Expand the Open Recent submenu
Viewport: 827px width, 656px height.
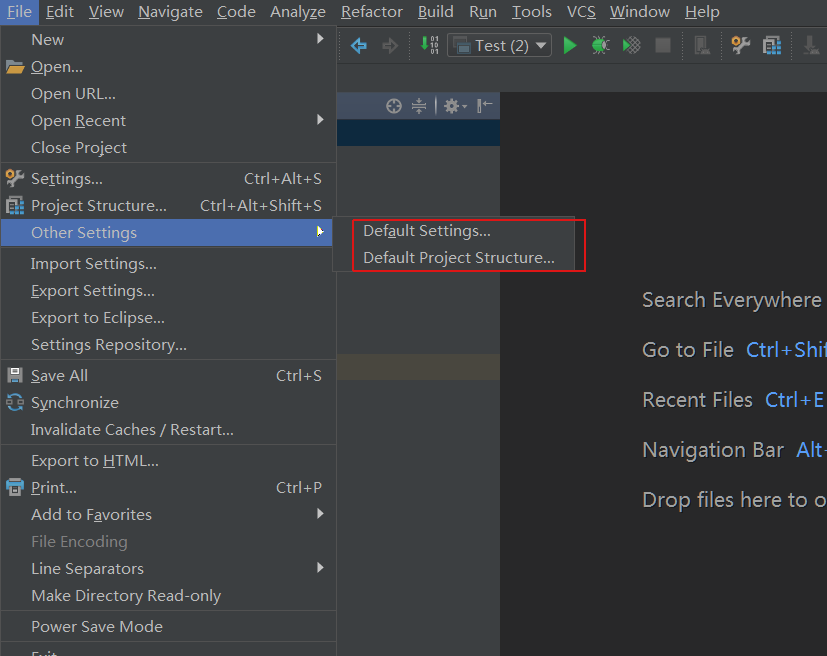(x=168, y=121)
